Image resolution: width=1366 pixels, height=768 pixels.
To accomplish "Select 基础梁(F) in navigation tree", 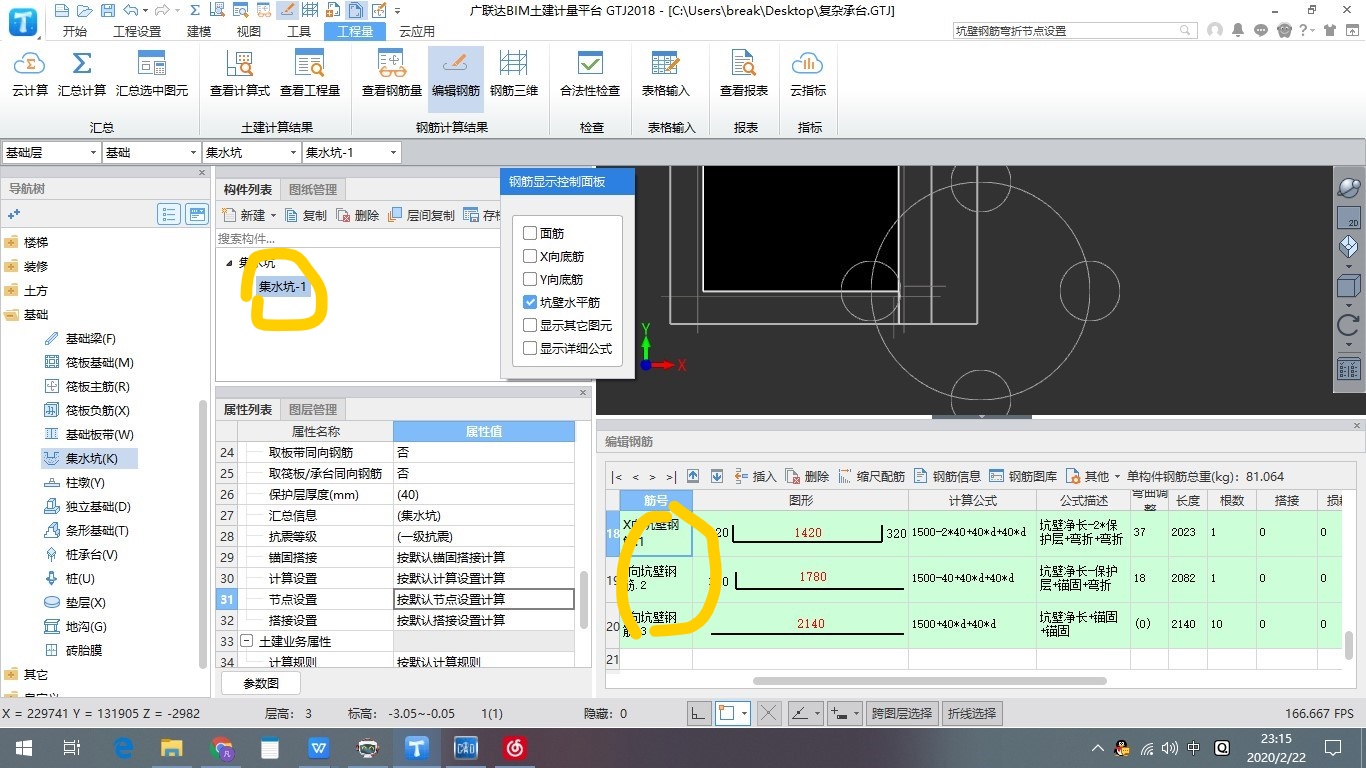I will click(x=90, y=338).
